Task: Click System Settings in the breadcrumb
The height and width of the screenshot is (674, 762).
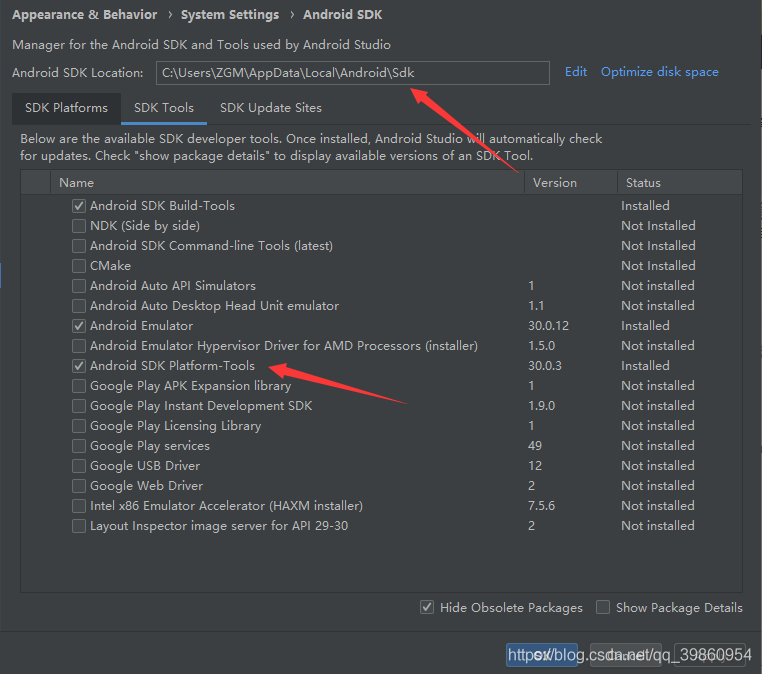Action: coord(230,15)
